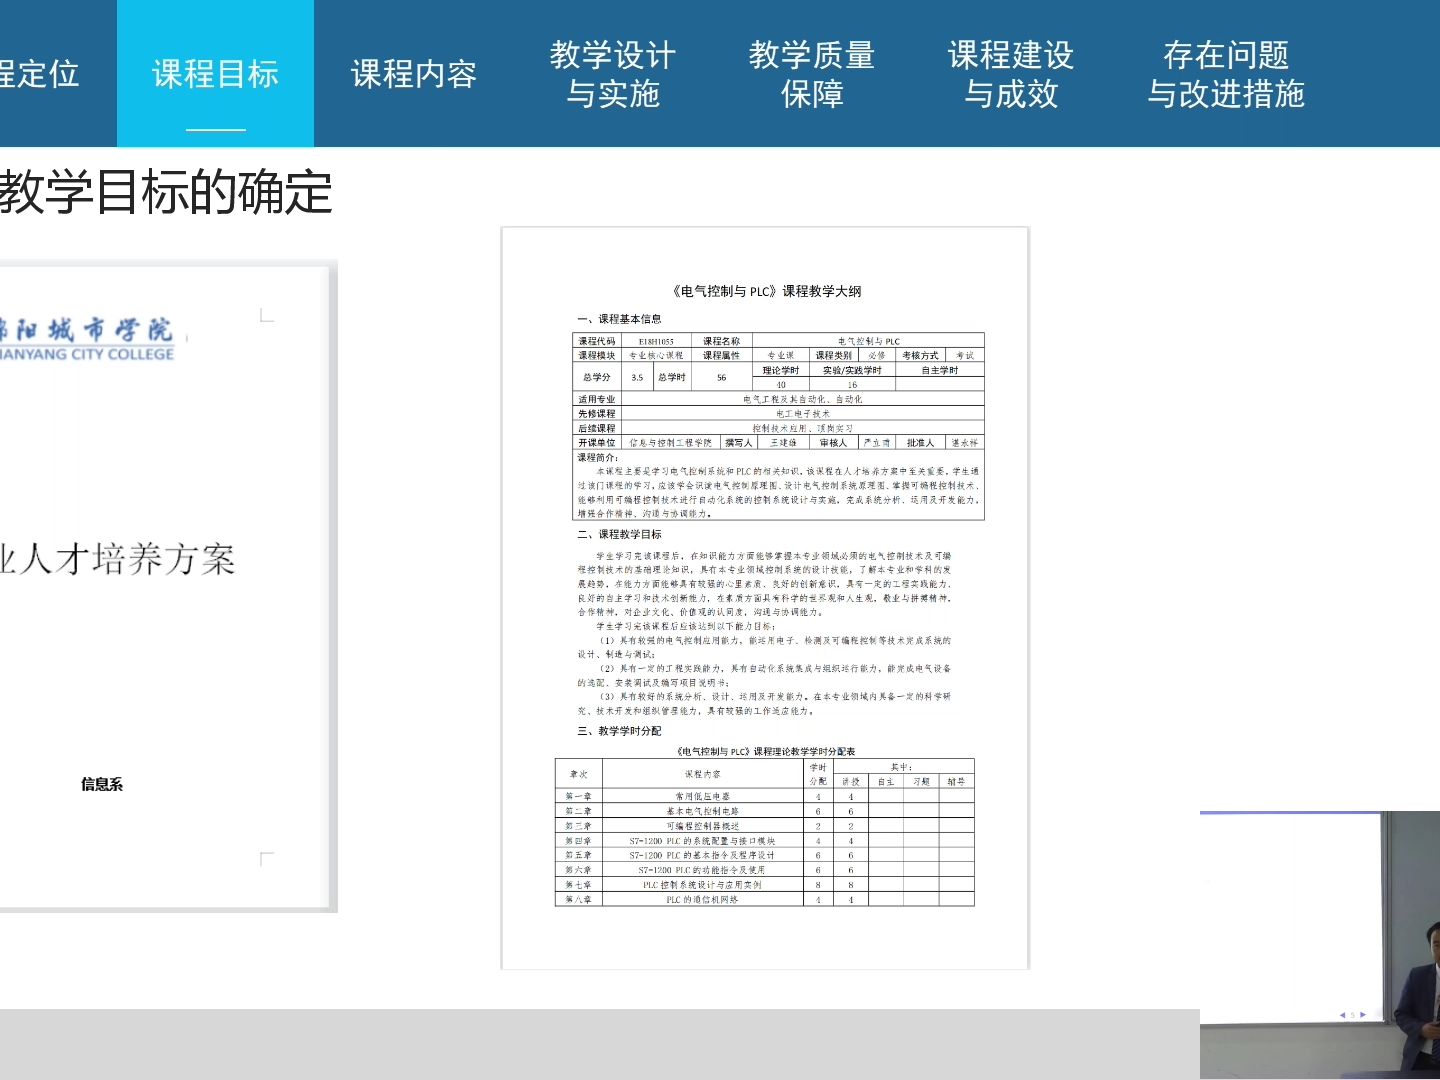This screenshot has width=1440, height=1080.
Task: Click the 第二章 row 基本电气控制电路
Action: [765, 811]
